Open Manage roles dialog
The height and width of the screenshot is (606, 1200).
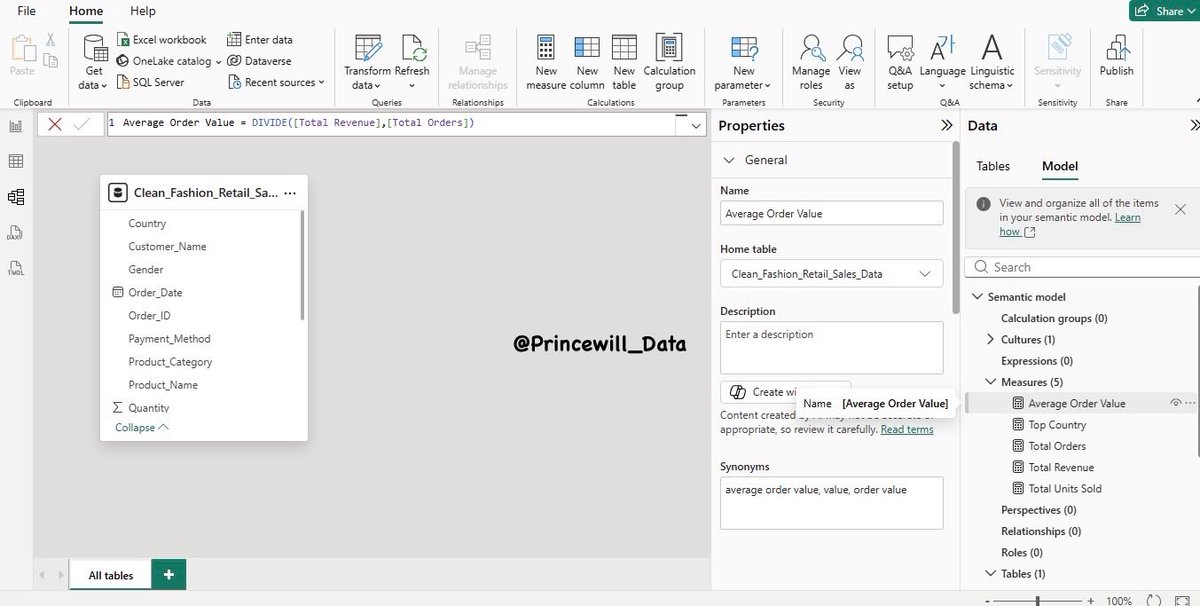811,62
